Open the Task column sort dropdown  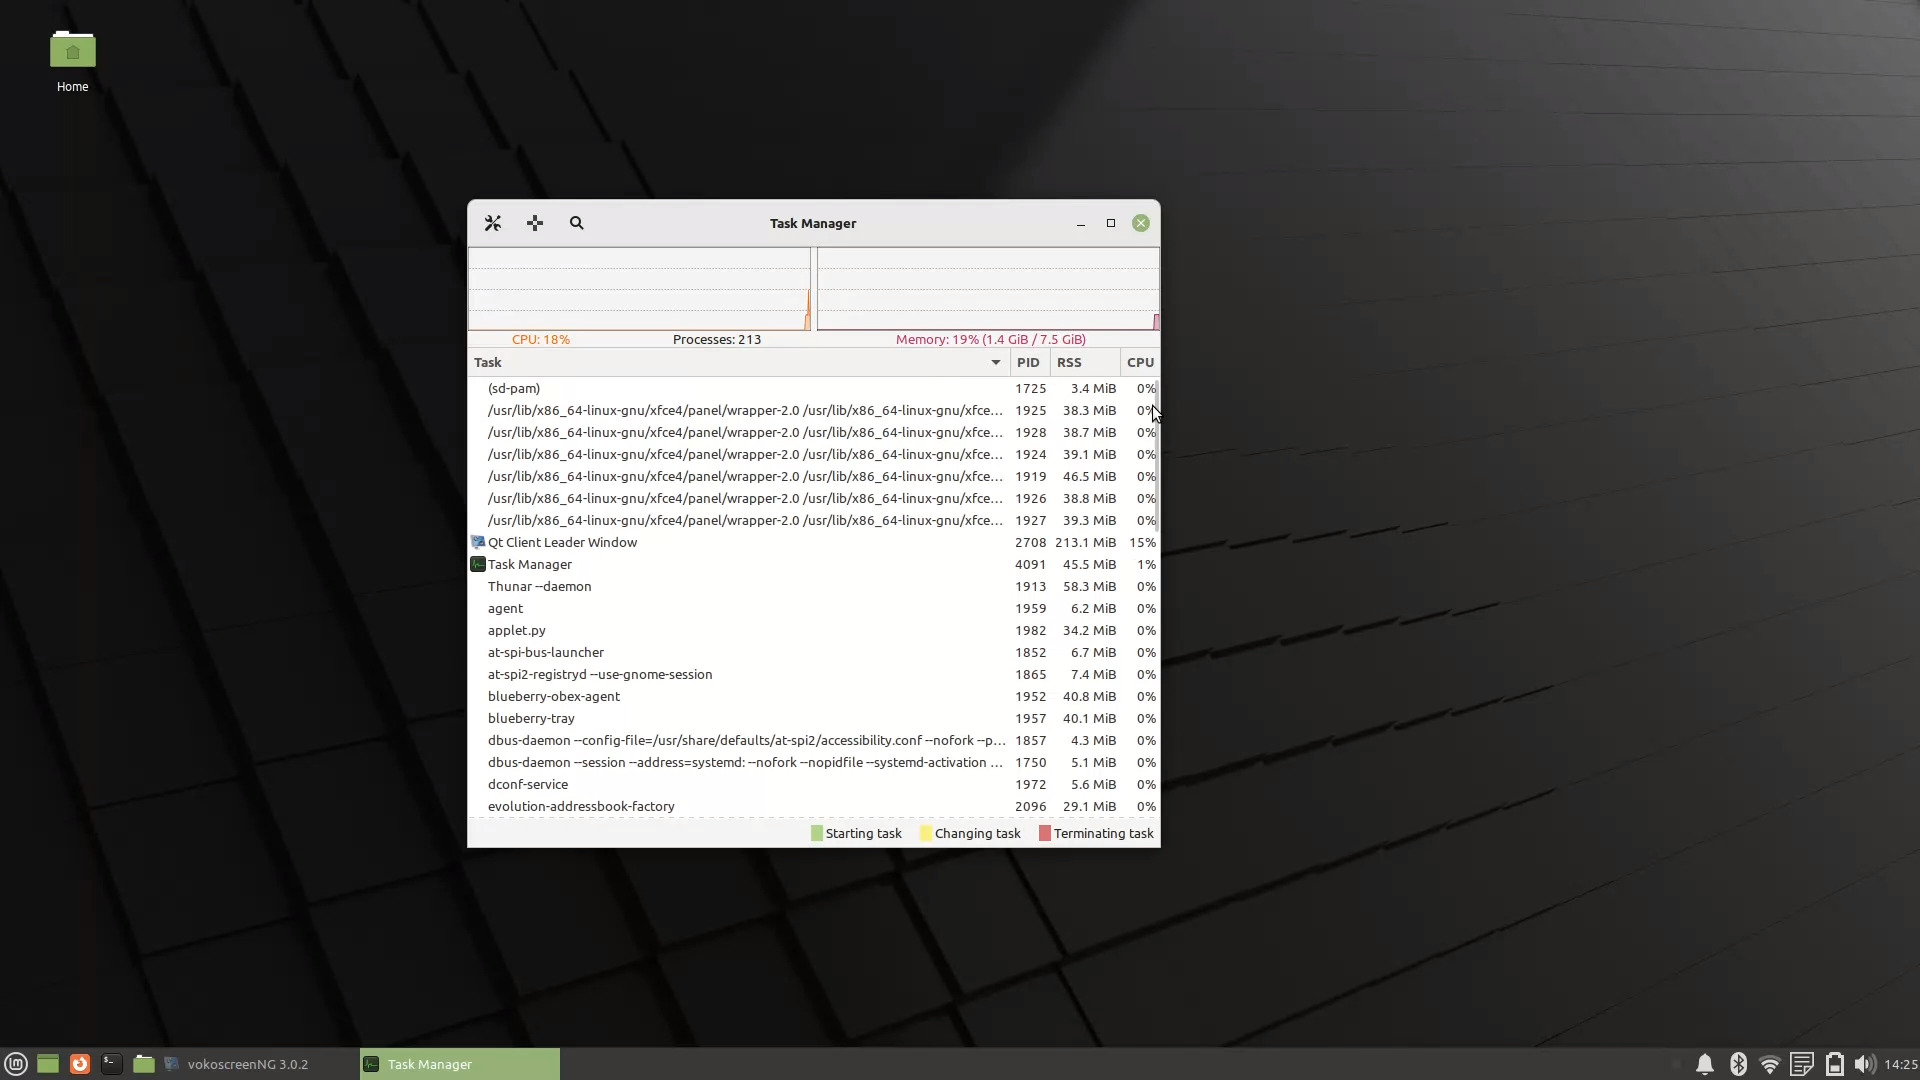(x=995, y=362)
